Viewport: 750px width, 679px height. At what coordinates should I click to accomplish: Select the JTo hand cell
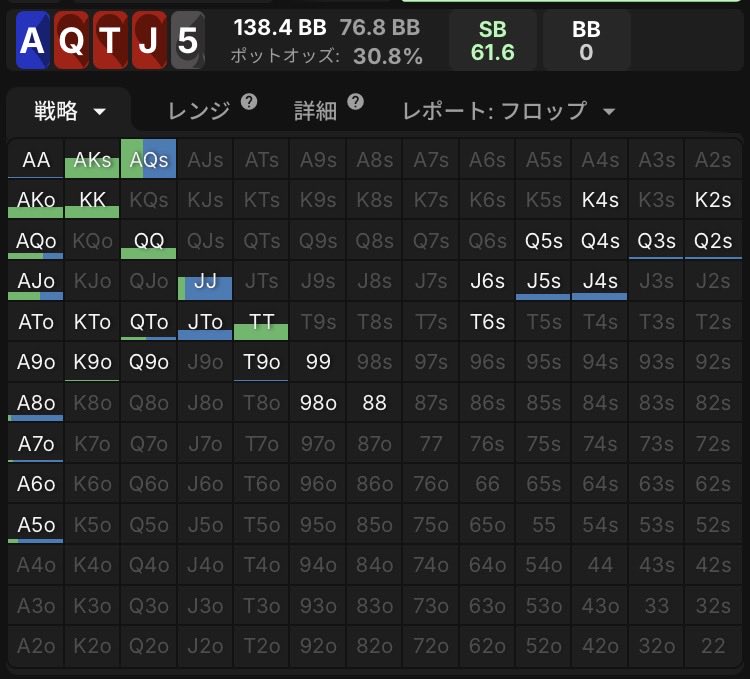(205, 321)
